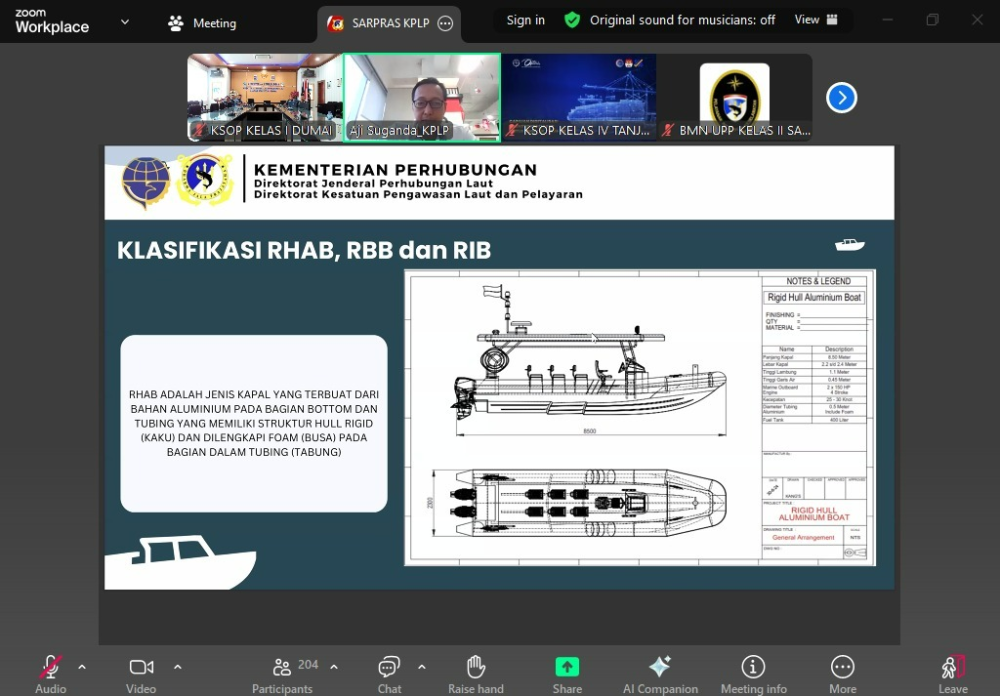This screenshot has width=1000, height=696.
Task: Expand the arrow beside Chat
Action: [422, 667]
